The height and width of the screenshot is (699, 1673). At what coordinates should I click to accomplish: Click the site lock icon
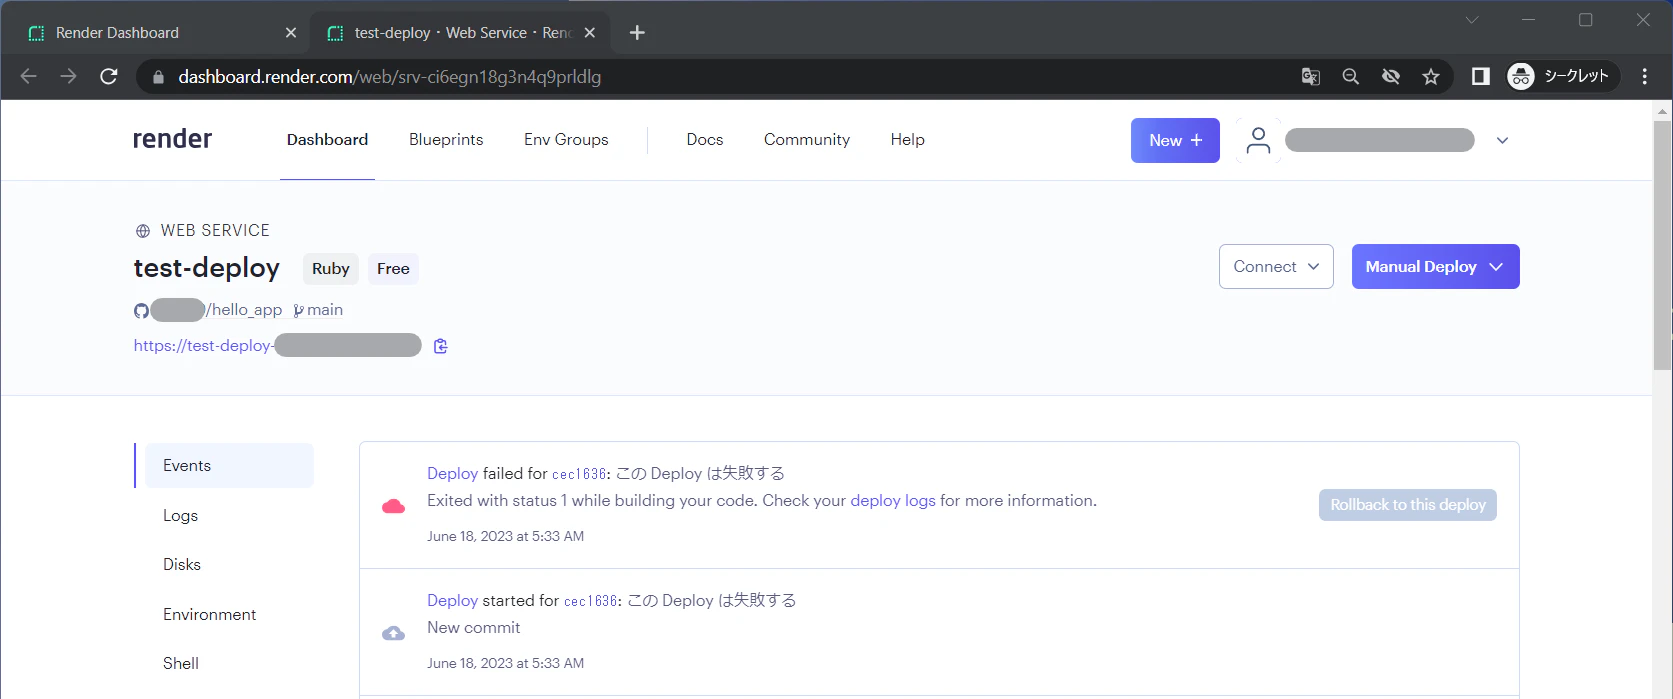pos(157,77)
